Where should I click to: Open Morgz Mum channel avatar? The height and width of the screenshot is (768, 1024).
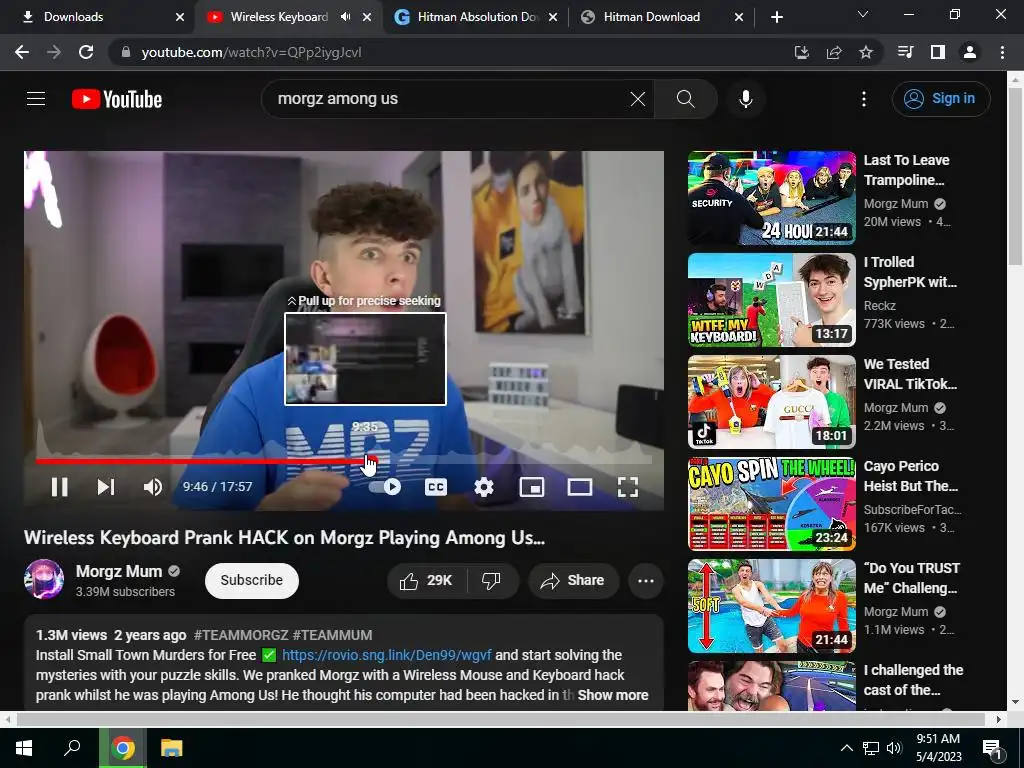[x=44, y=579]
